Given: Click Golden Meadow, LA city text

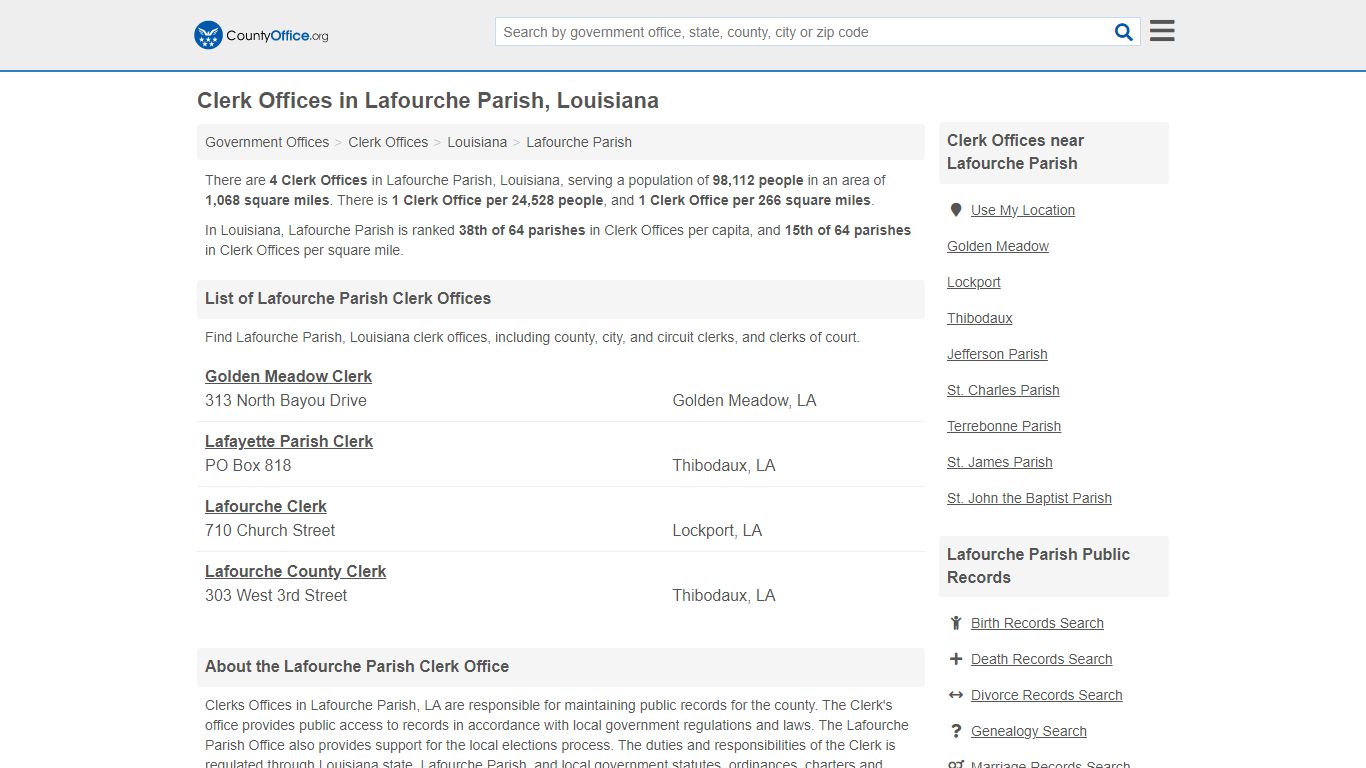Looking at the screenshot, I should 744,400.
